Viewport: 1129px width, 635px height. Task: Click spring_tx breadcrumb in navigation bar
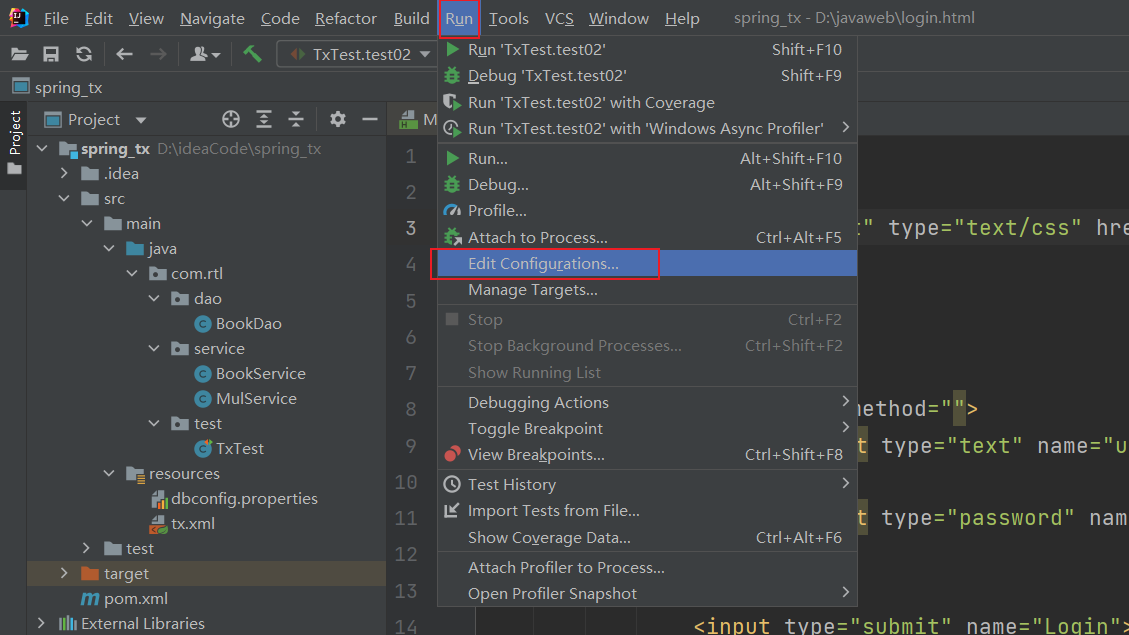68,88
